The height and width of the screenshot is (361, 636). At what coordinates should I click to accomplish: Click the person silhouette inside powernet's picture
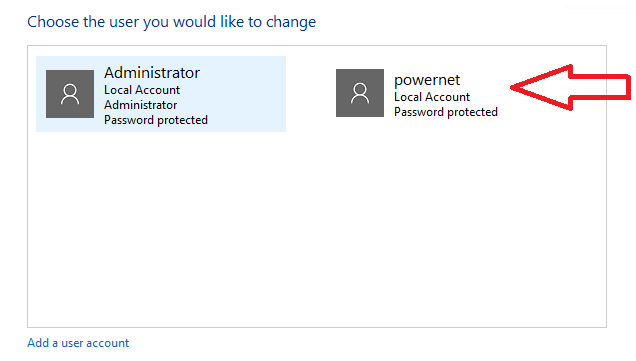coord(360,93)
